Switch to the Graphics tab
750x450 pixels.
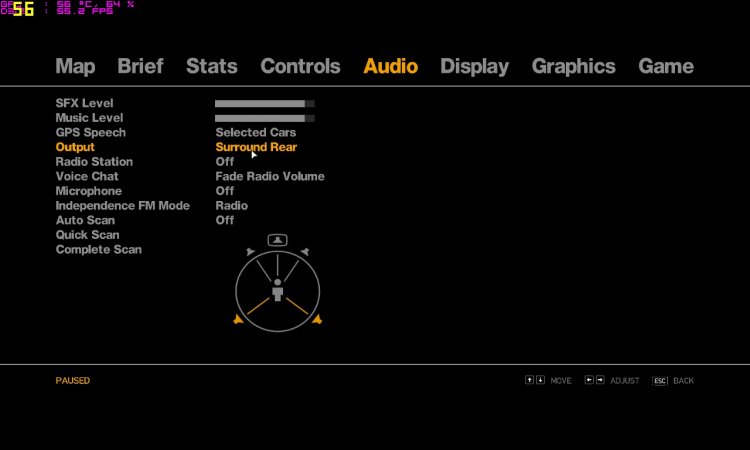(x=573, y=66)
